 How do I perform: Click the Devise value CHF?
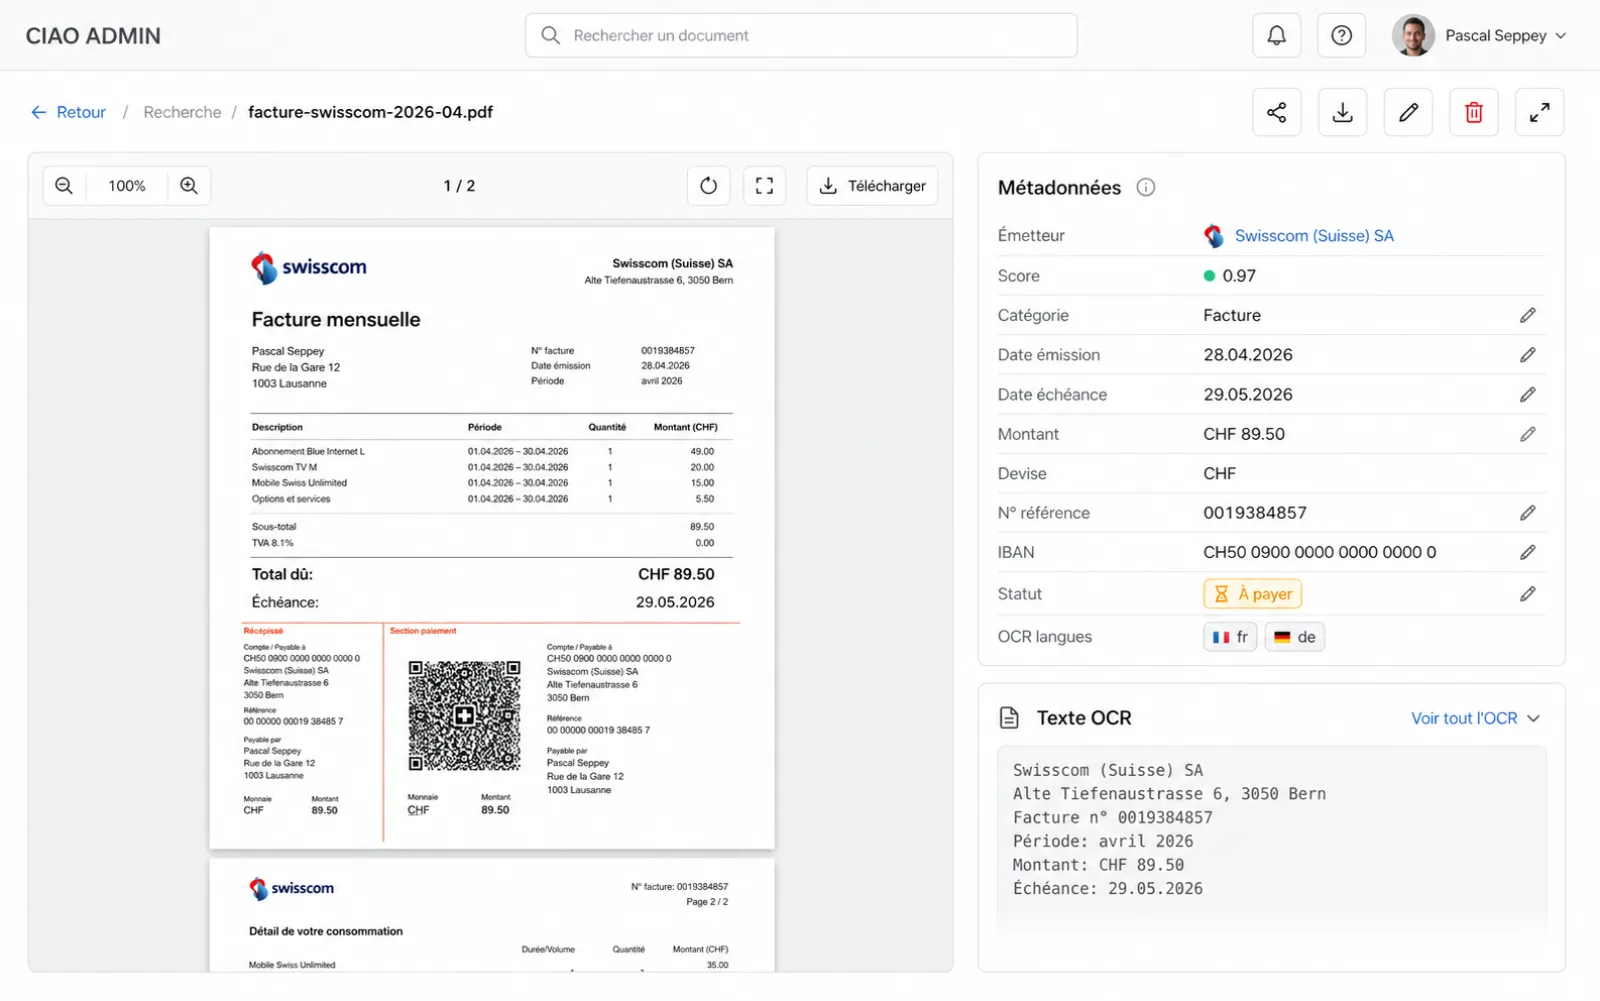click(1219, 474)
